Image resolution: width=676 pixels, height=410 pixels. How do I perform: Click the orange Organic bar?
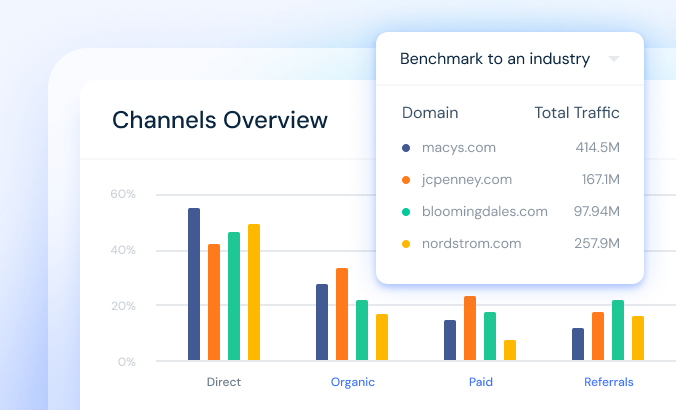tap(342, 314)
